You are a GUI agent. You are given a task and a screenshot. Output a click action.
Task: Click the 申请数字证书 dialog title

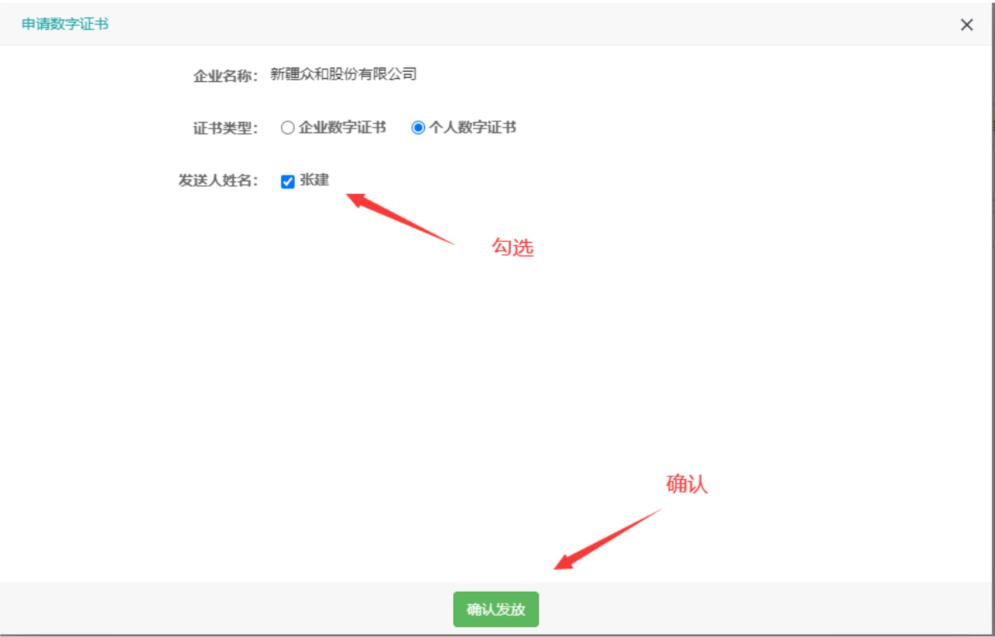(65, 24)
